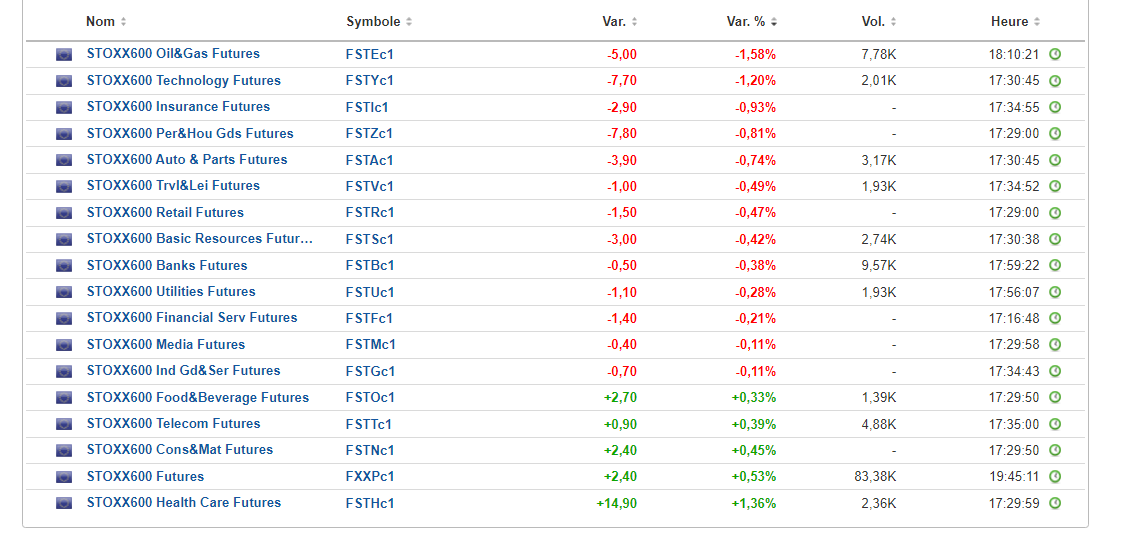Sort by the Vol. column header
1134x547 pixels.
pyautogui.click(x=879, y=22)
